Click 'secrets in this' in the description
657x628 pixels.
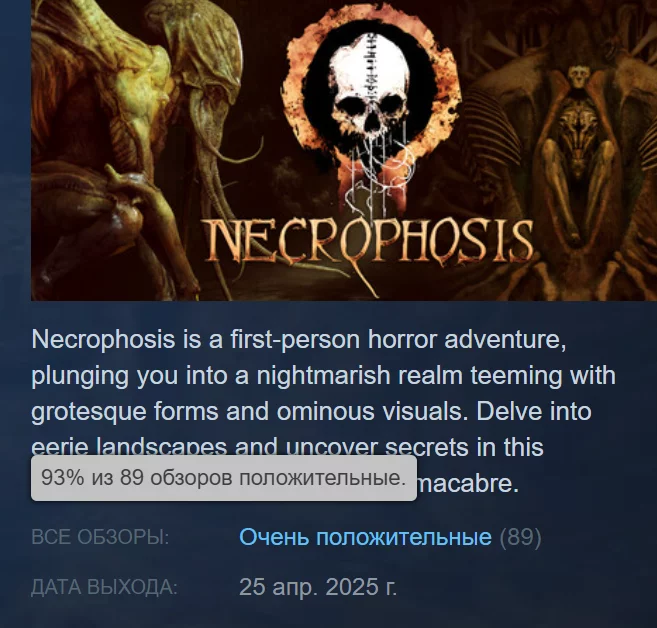click(464, 447)
